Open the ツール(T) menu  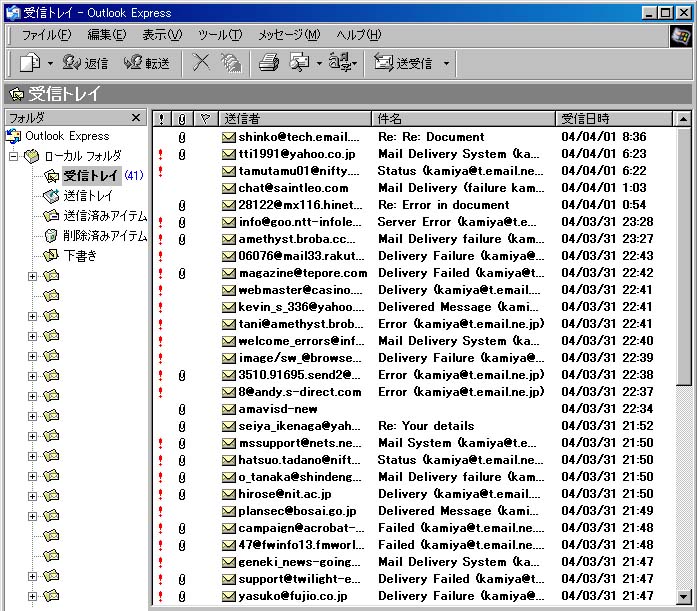click(x=220, y=35)
